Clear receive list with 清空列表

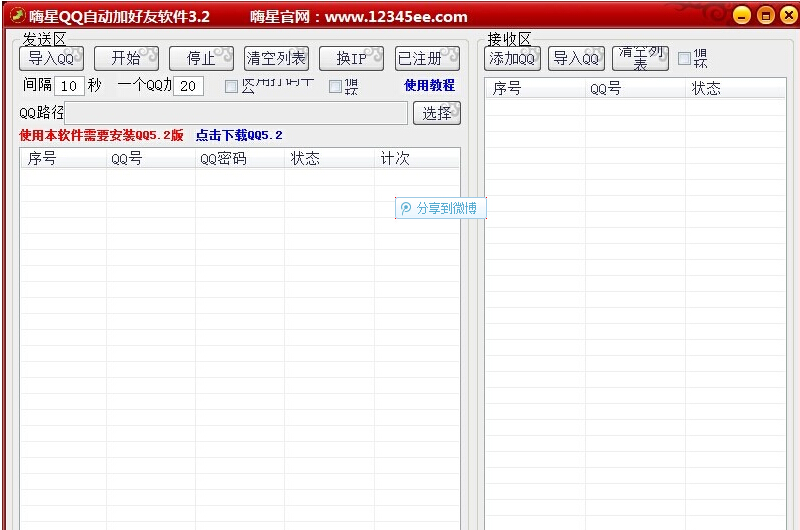pos(640,58)
